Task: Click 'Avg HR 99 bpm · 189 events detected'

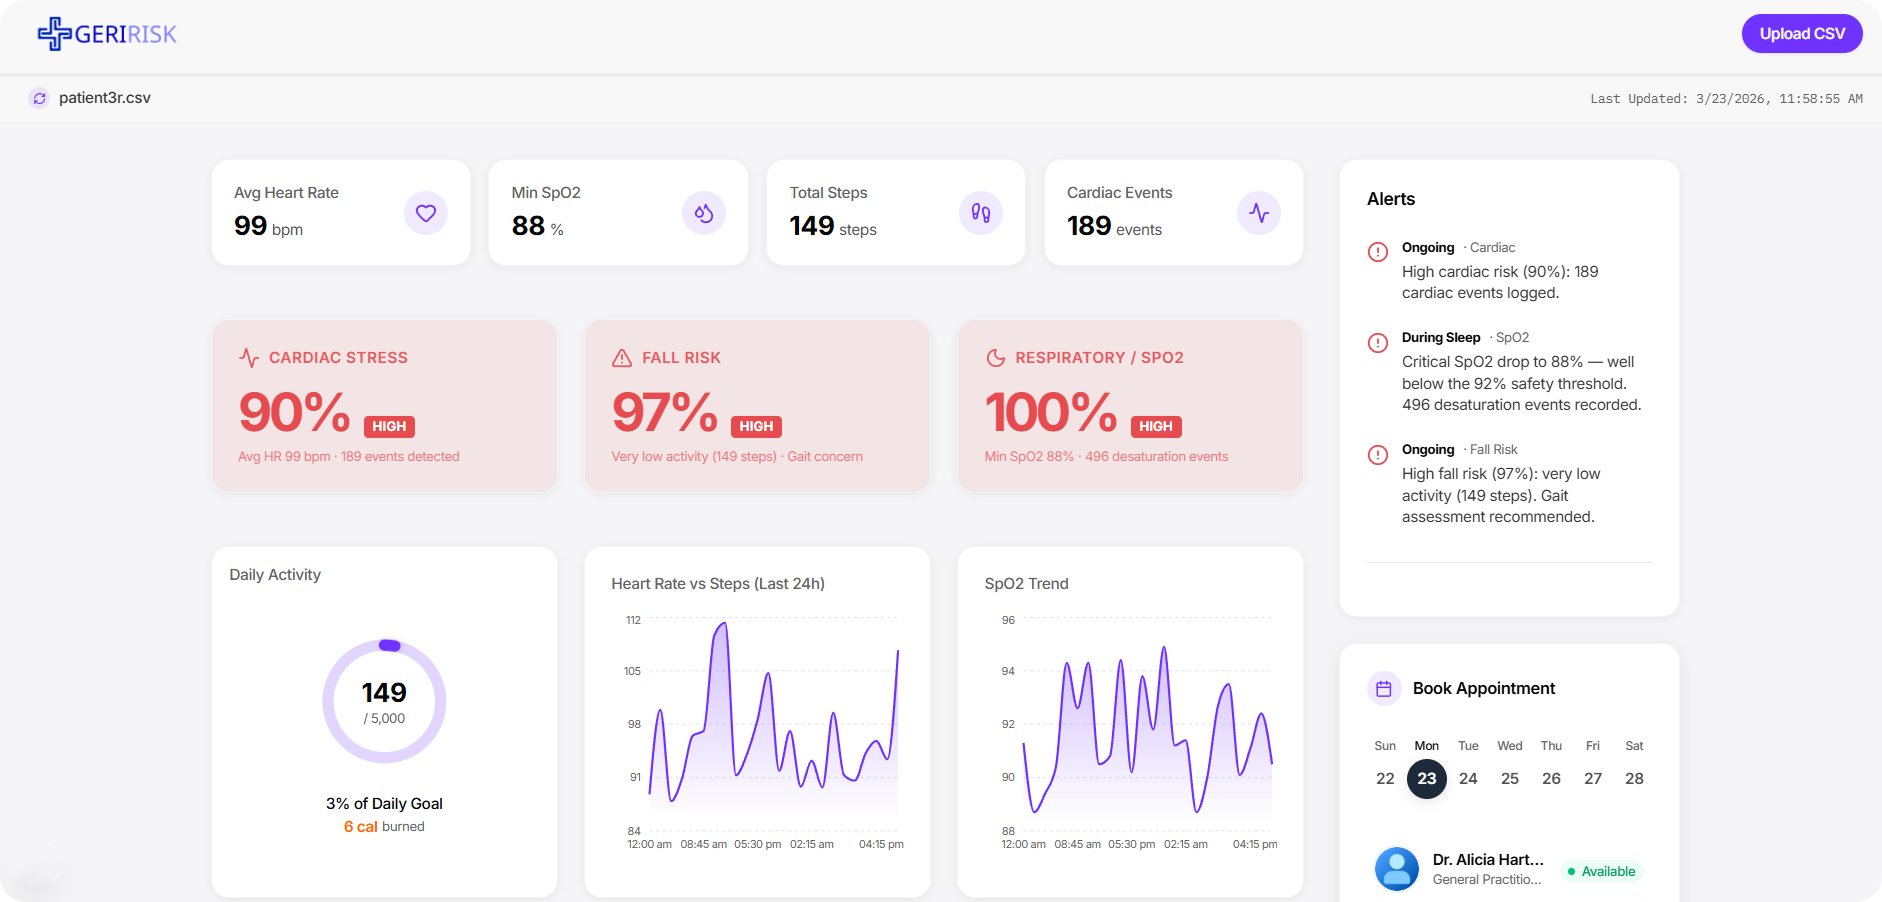Action: [349, 457]
